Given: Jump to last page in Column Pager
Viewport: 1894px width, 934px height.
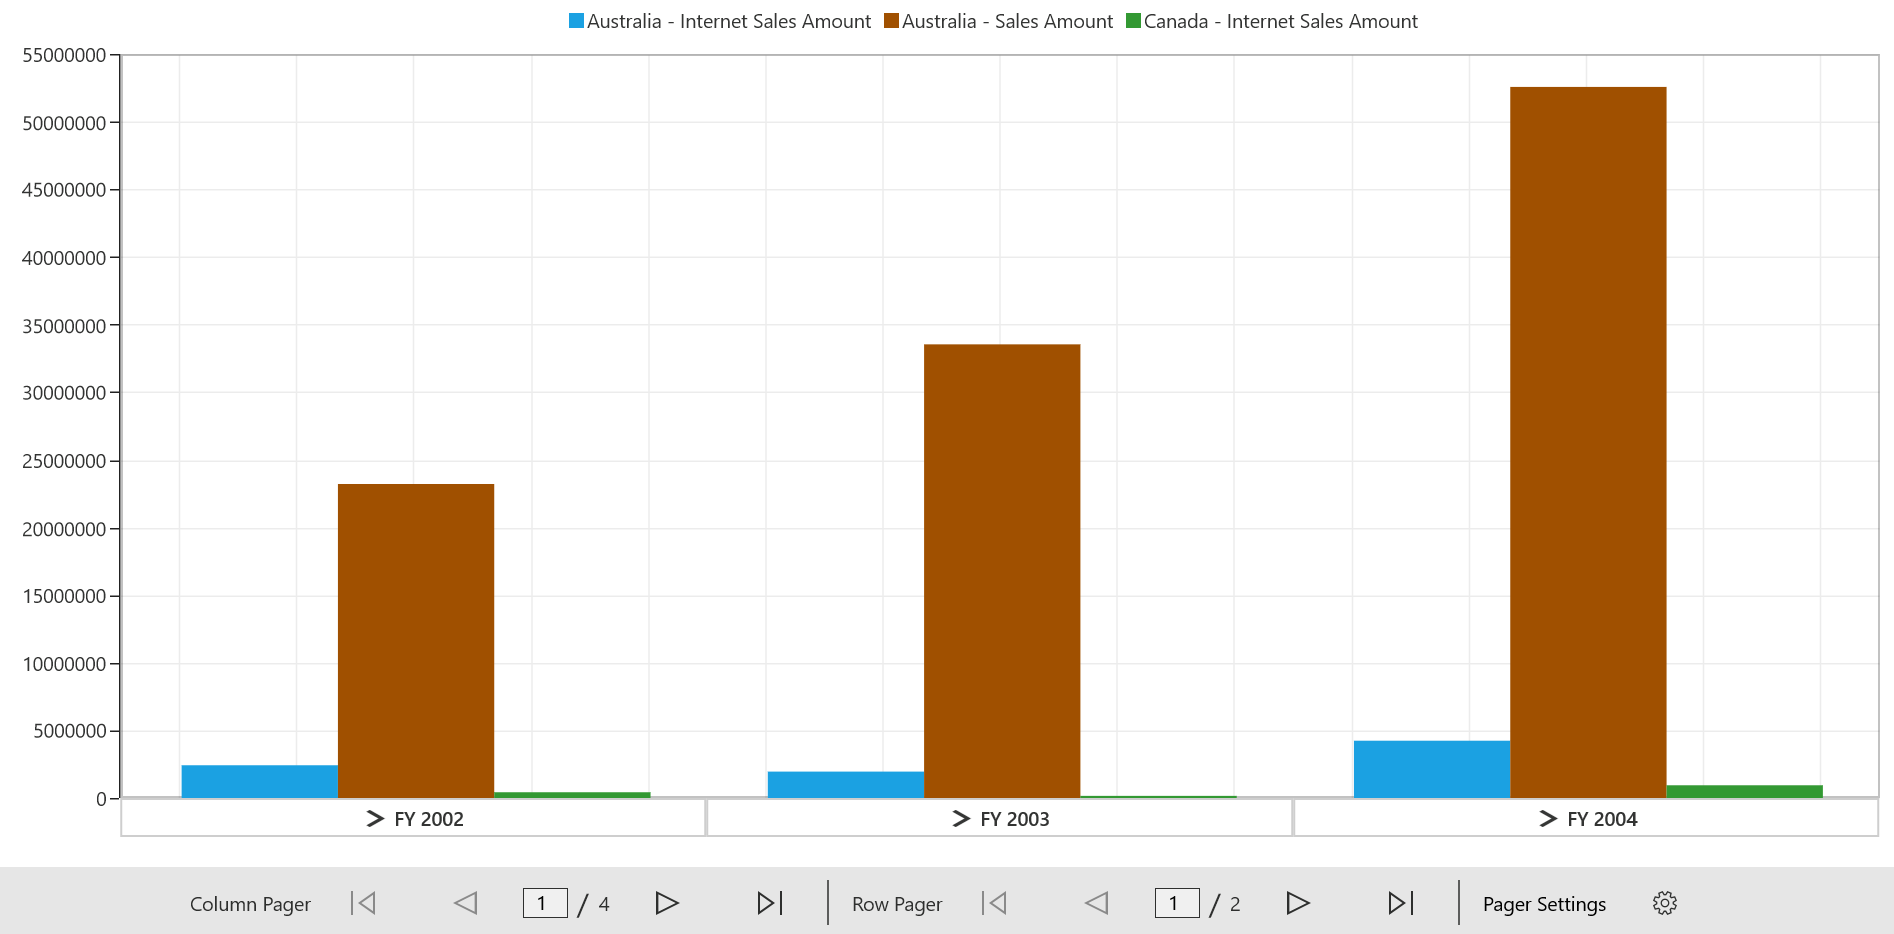Looking at the screenshot, I should tap(769, 903).
